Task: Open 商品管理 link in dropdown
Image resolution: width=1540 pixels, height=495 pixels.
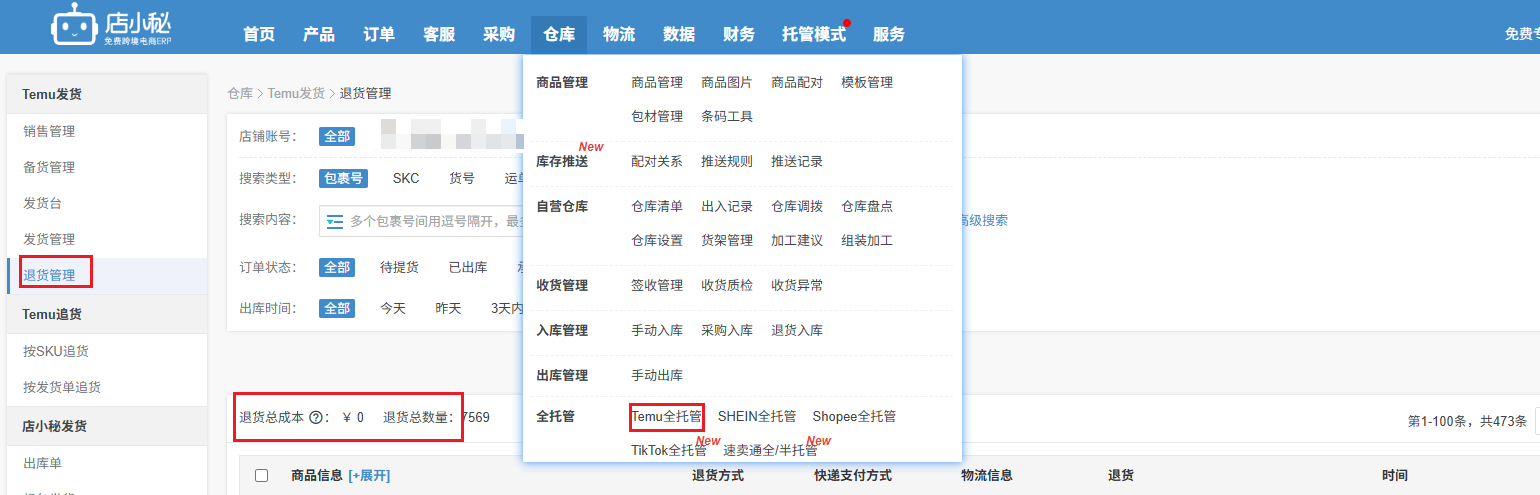Action: [x=657, y=82]
